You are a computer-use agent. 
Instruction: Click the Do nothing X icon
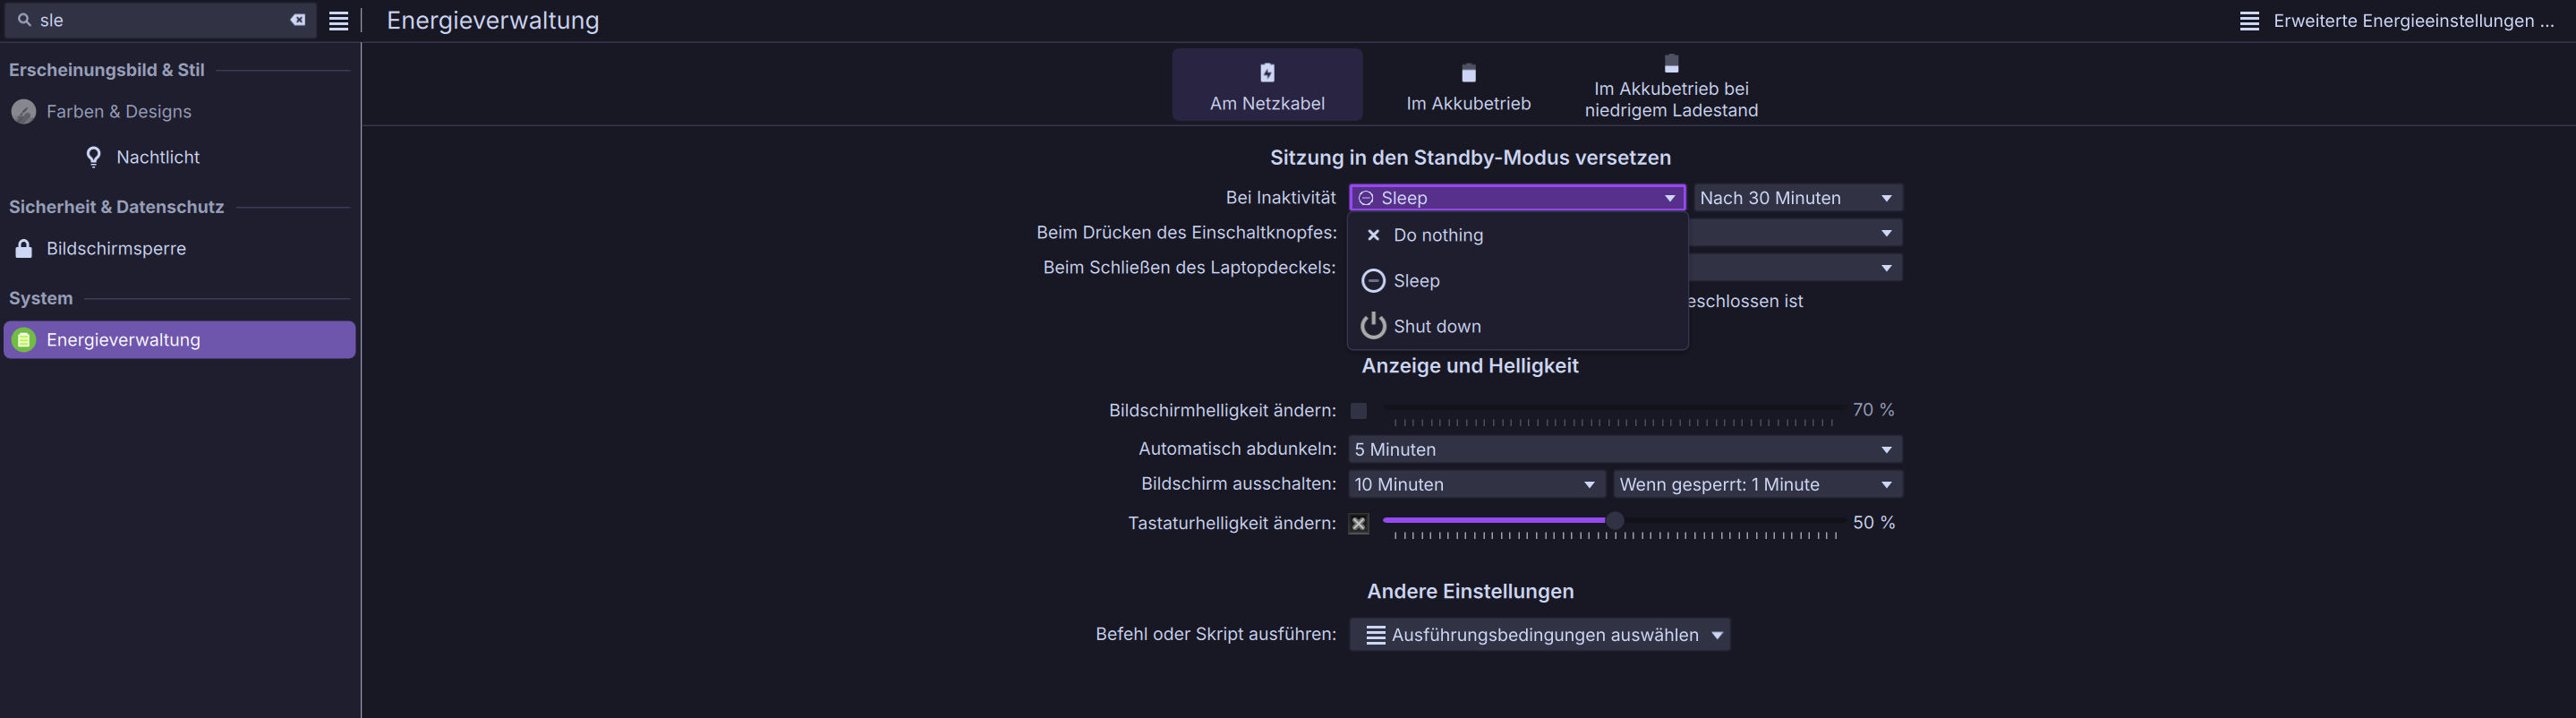tap(1373, 235)
